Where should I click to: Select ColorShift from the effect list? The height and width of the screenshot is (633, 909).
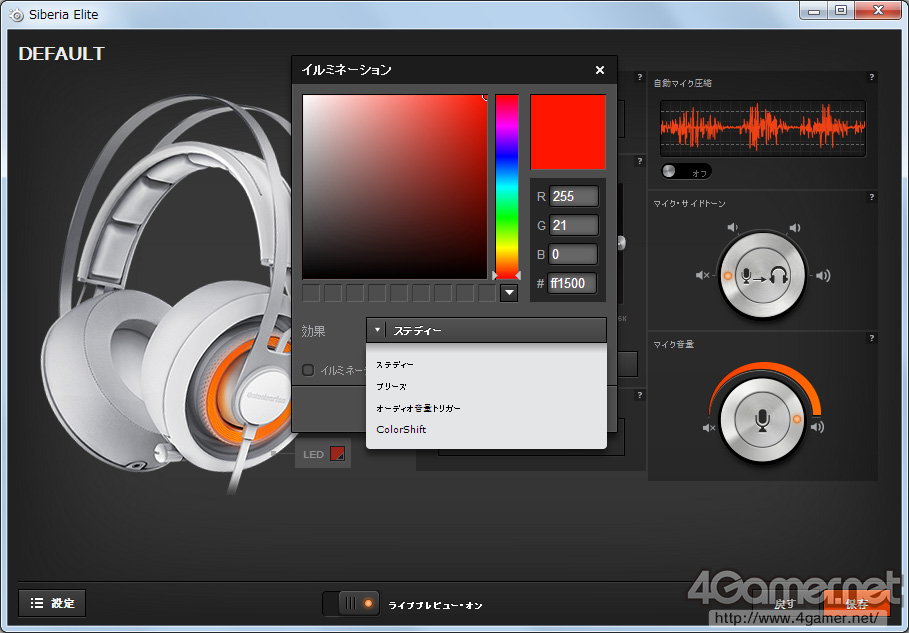401,430
